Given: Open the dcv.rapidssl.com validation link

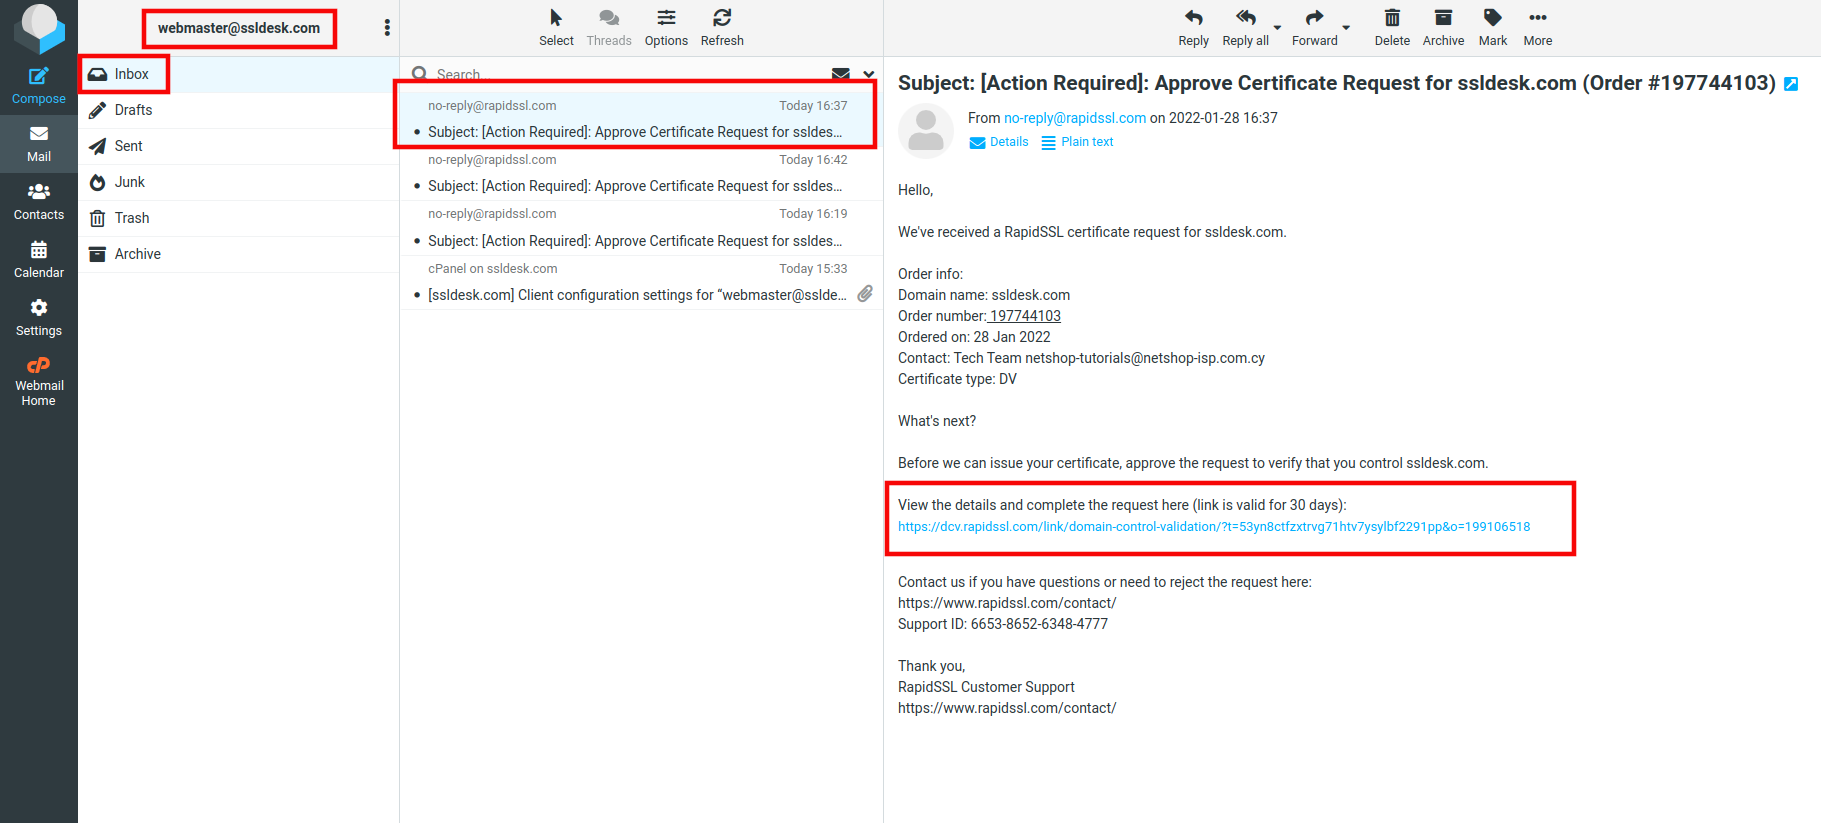Looking at the screenshot, I should pos(1214,527).
